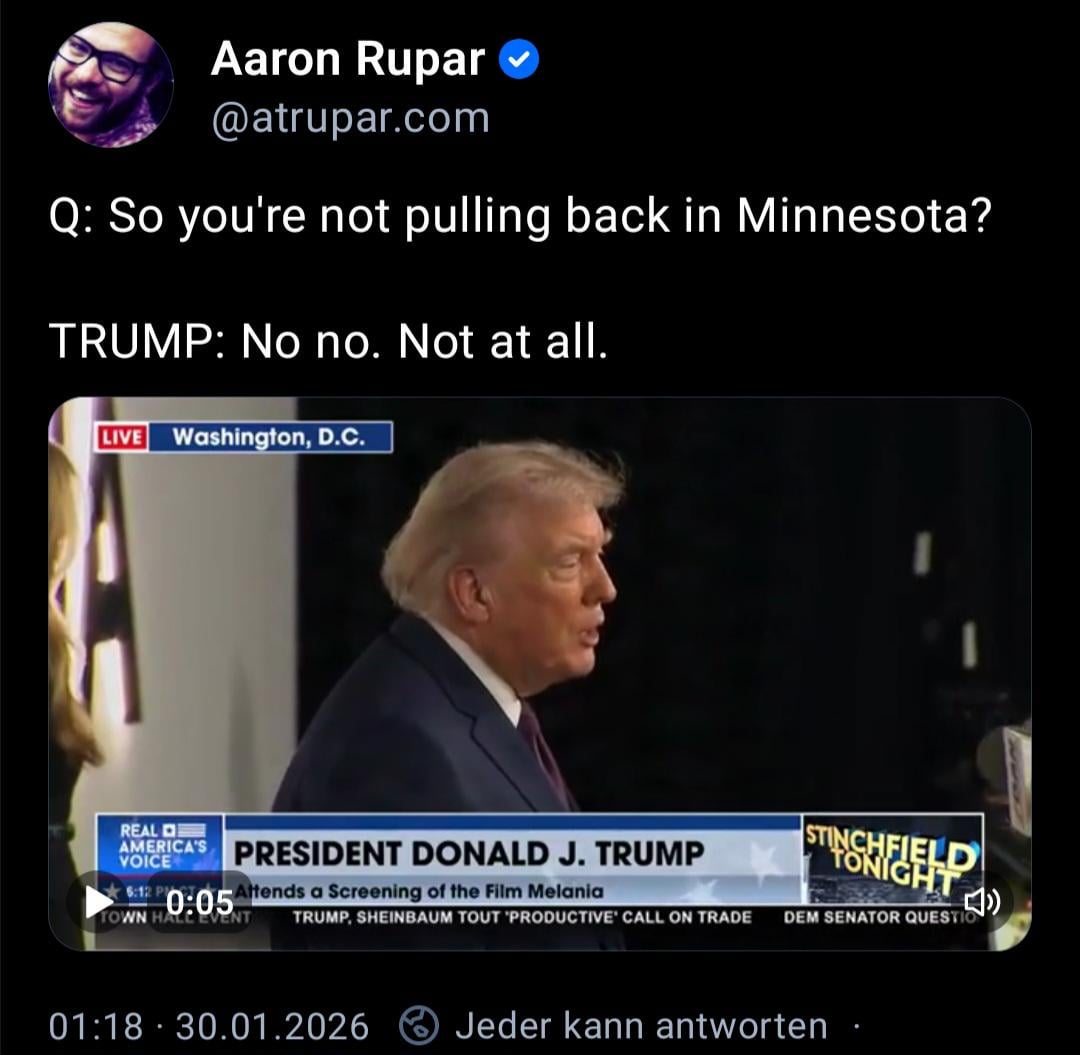Click the 'PRESIDENT DONALD J. TRUMP' chyron
This screenshot has width=1080, height=1055.
pyautogui.click(x=469, y=854)
